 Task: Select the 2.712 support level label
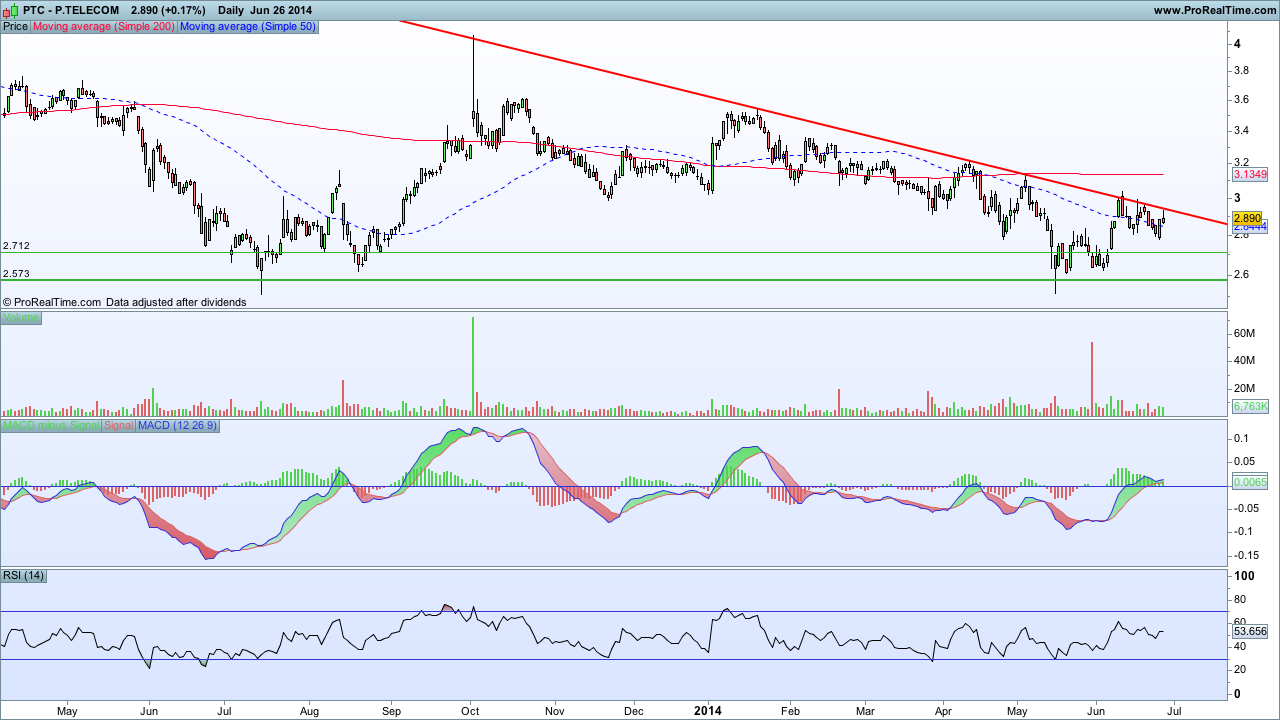pos(16,246)
